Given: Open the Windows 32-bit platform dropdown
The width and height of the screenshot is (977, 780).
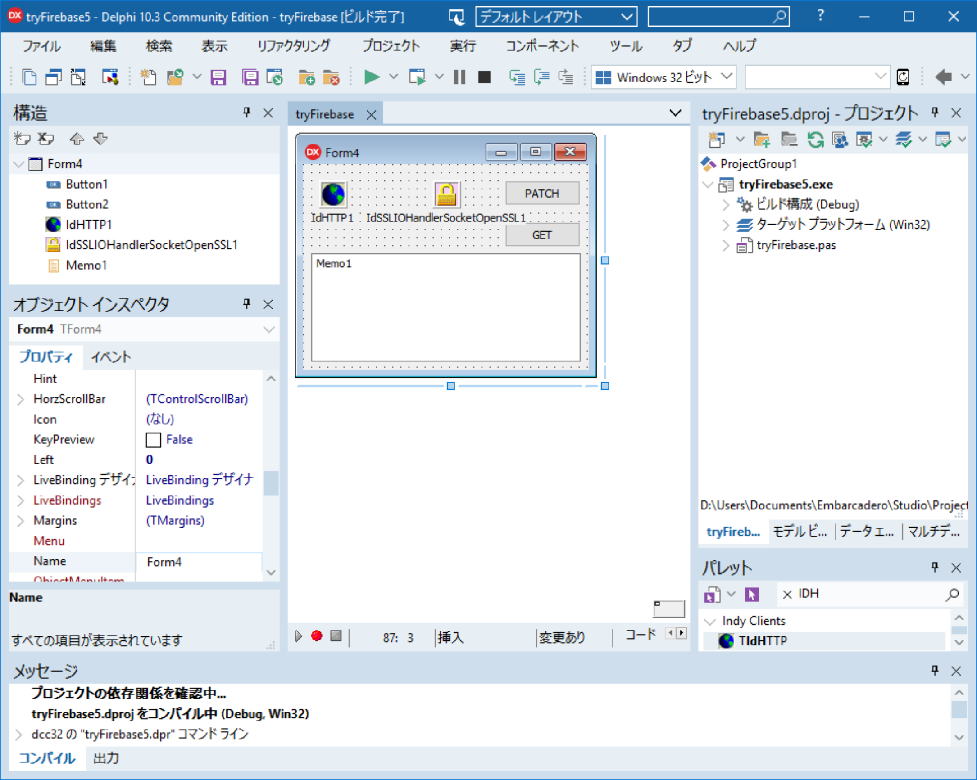Looking at the screenshot, I should 726,77.
